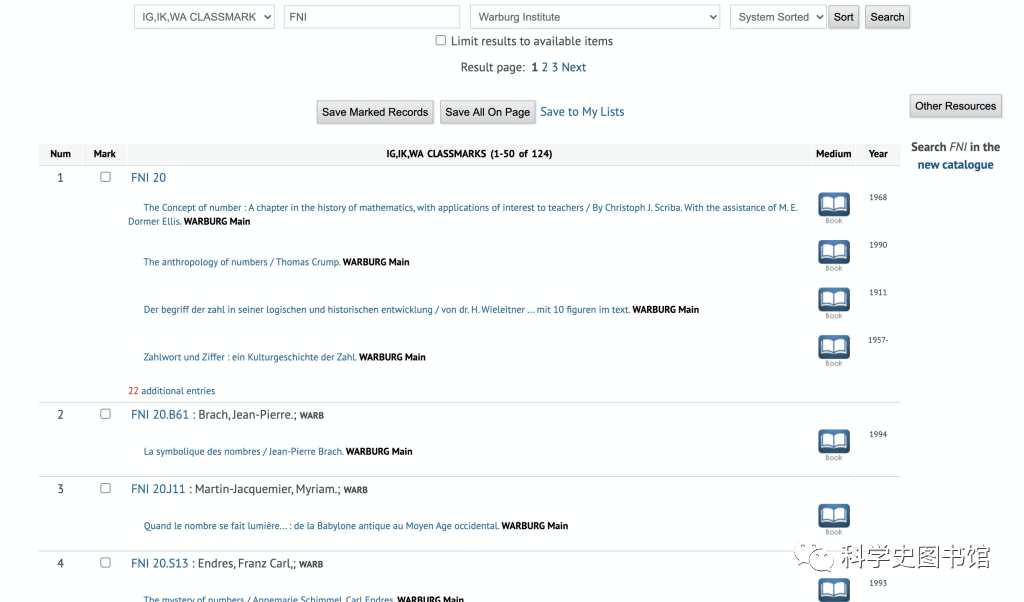The image size is (1024, 602).
Task: Click the Book icon for Quand le nombre se fait lumière
Action: pos(834,516)
